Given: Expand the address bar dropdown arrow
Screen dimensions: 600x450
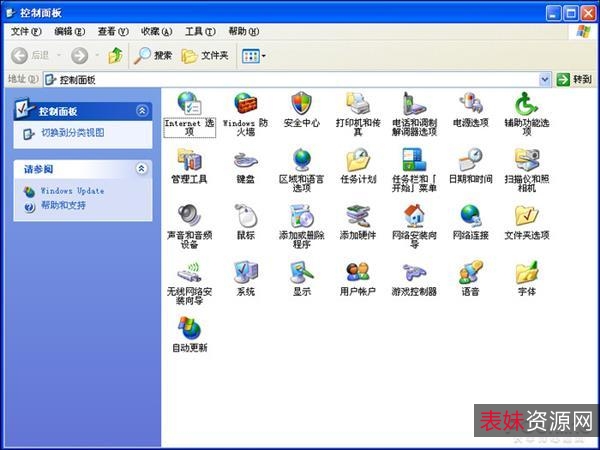Looking at the screenshot, I should 545,80.
